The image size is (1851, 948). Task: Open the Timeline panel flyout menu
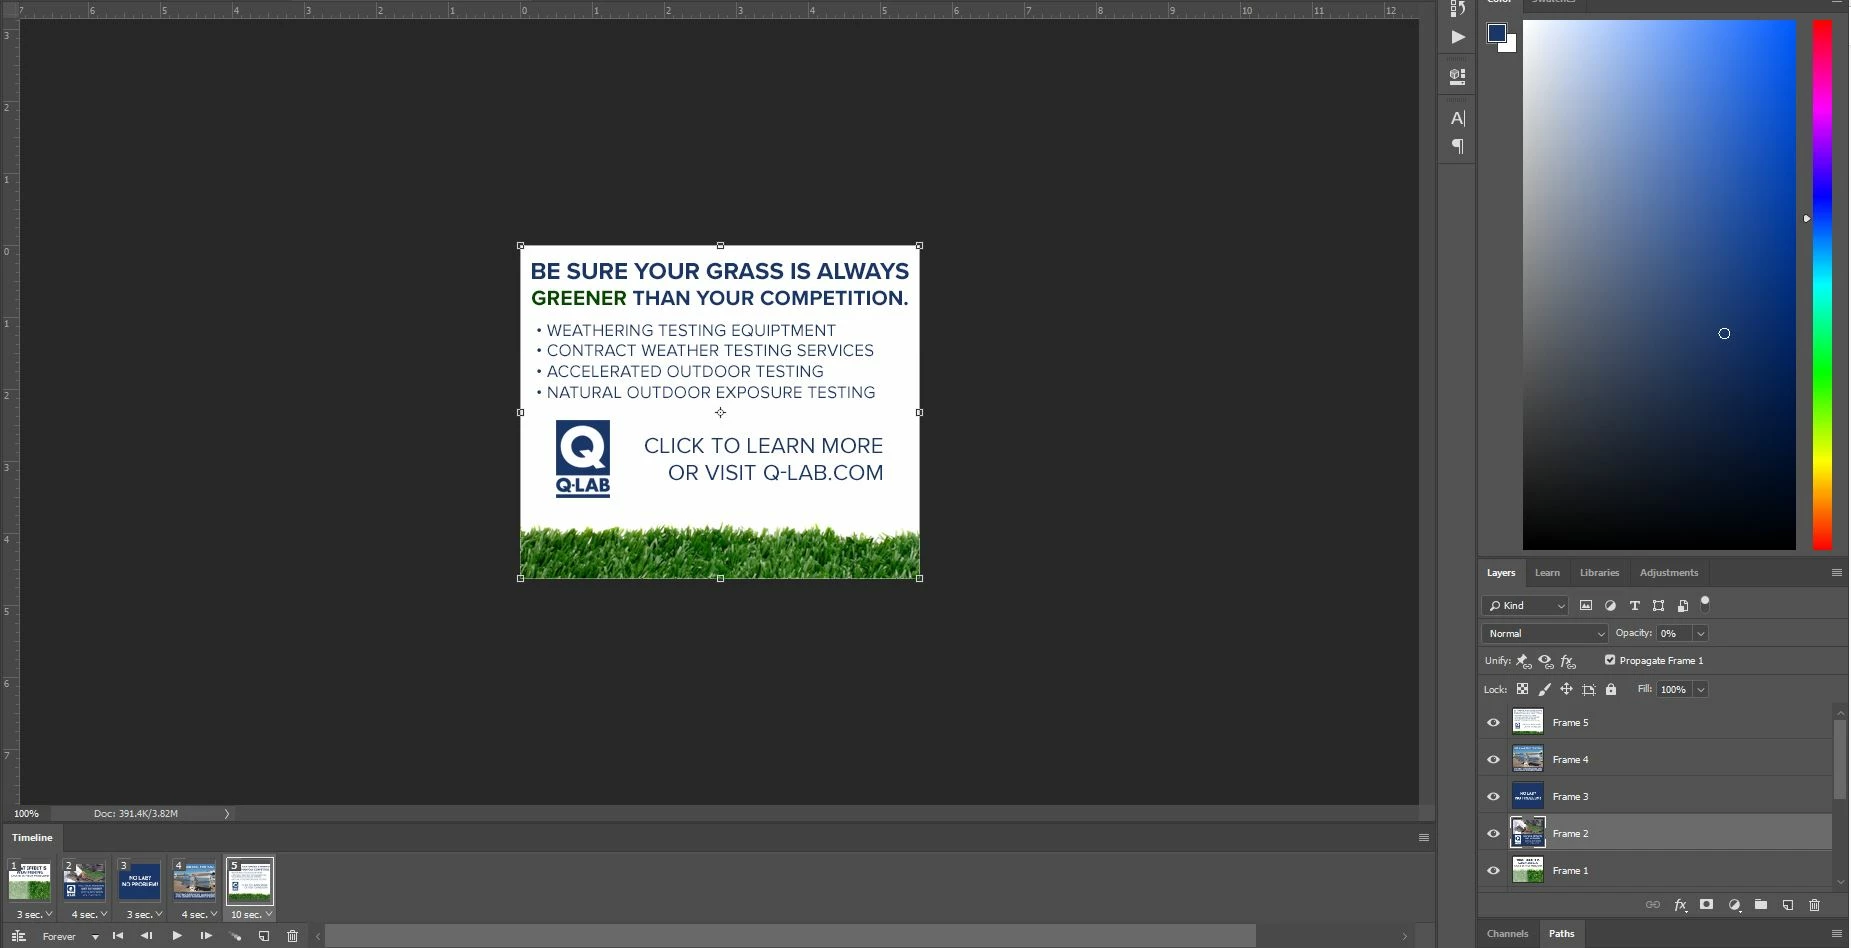1424,838
